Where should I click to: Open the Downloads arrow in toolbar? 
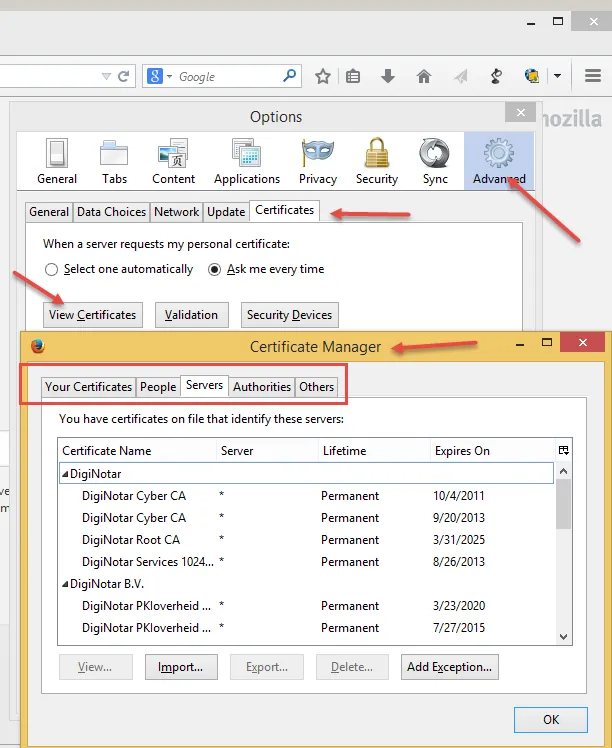click(x=388, y=76)
